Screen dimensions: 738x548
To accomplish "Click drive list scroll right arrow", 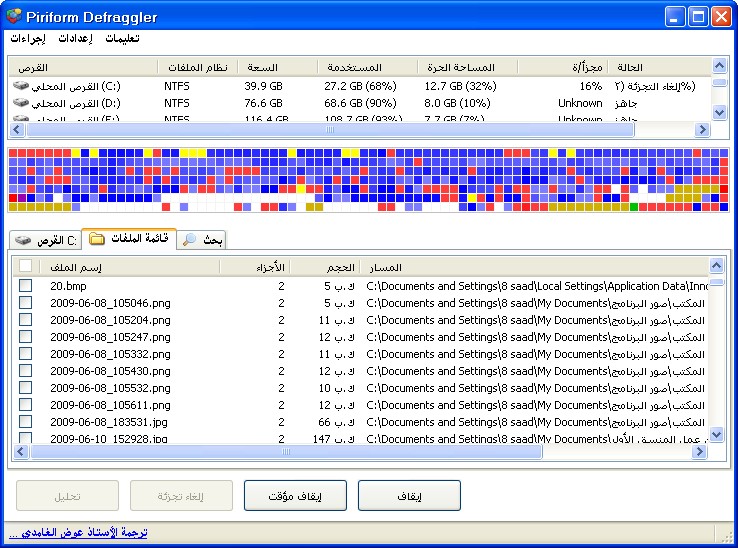I will (702, 129).
